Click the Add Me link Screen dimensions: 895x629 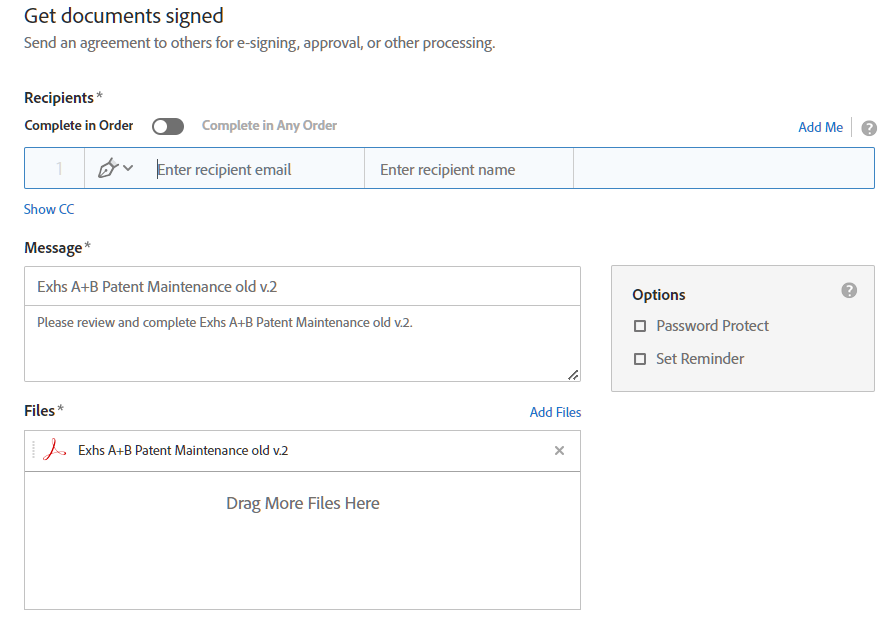820,127
